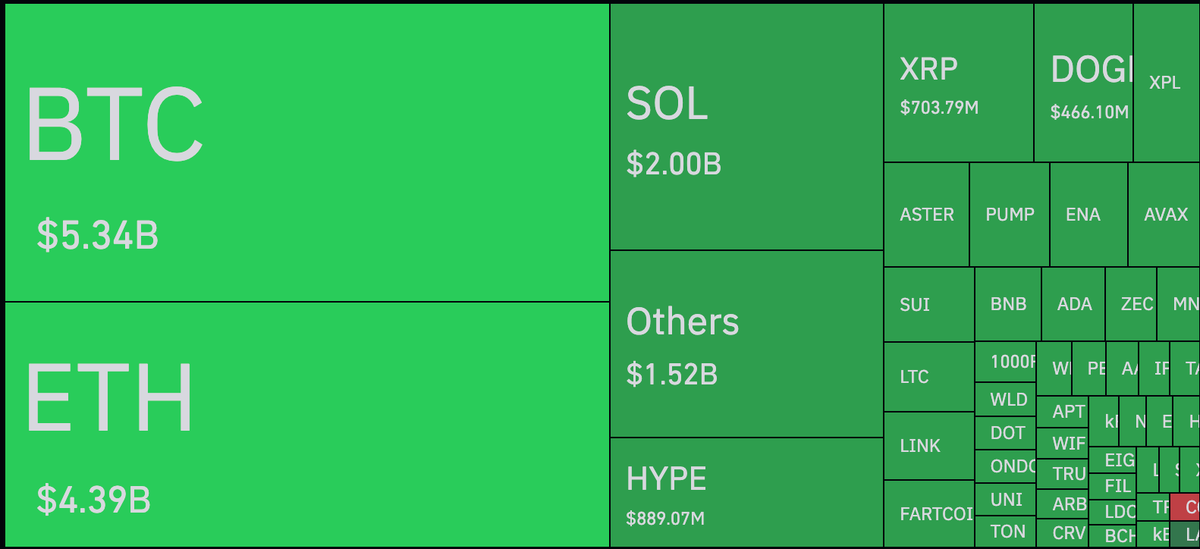Open the PUMP tile
This screenshot has height=549, width=1200.
1009,214
